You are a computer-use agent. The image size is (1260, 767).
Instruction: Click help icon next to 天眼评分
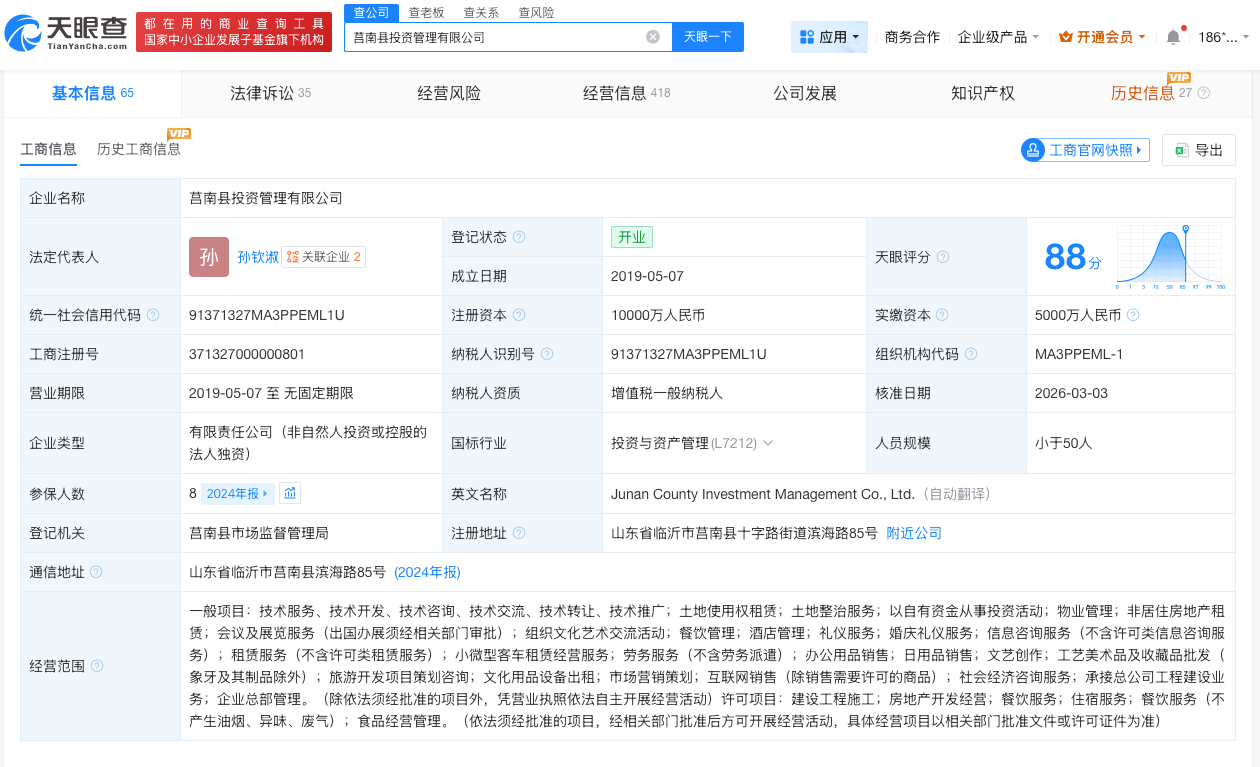[943, 257]
